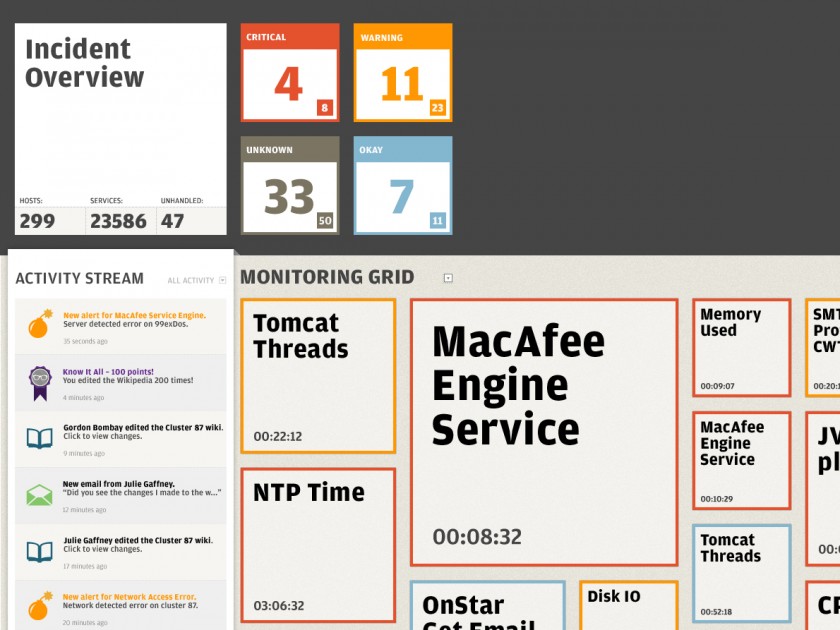Click the Services count 23586
The width and height of the screenshot is (840, 630).
tap(118, 221)
